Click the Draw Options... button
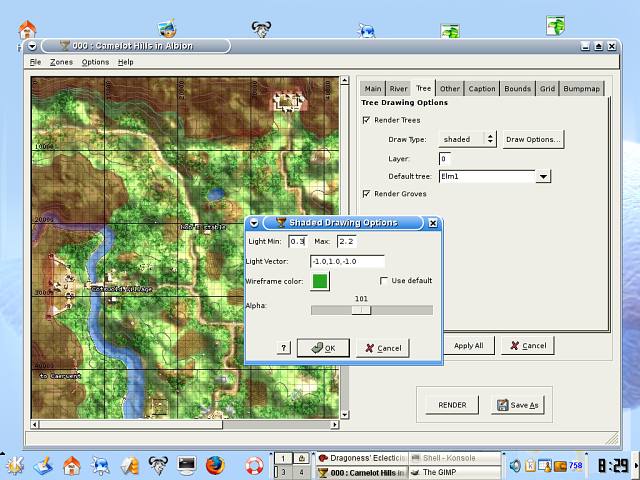Screen dimensions: 640x480 533,140
